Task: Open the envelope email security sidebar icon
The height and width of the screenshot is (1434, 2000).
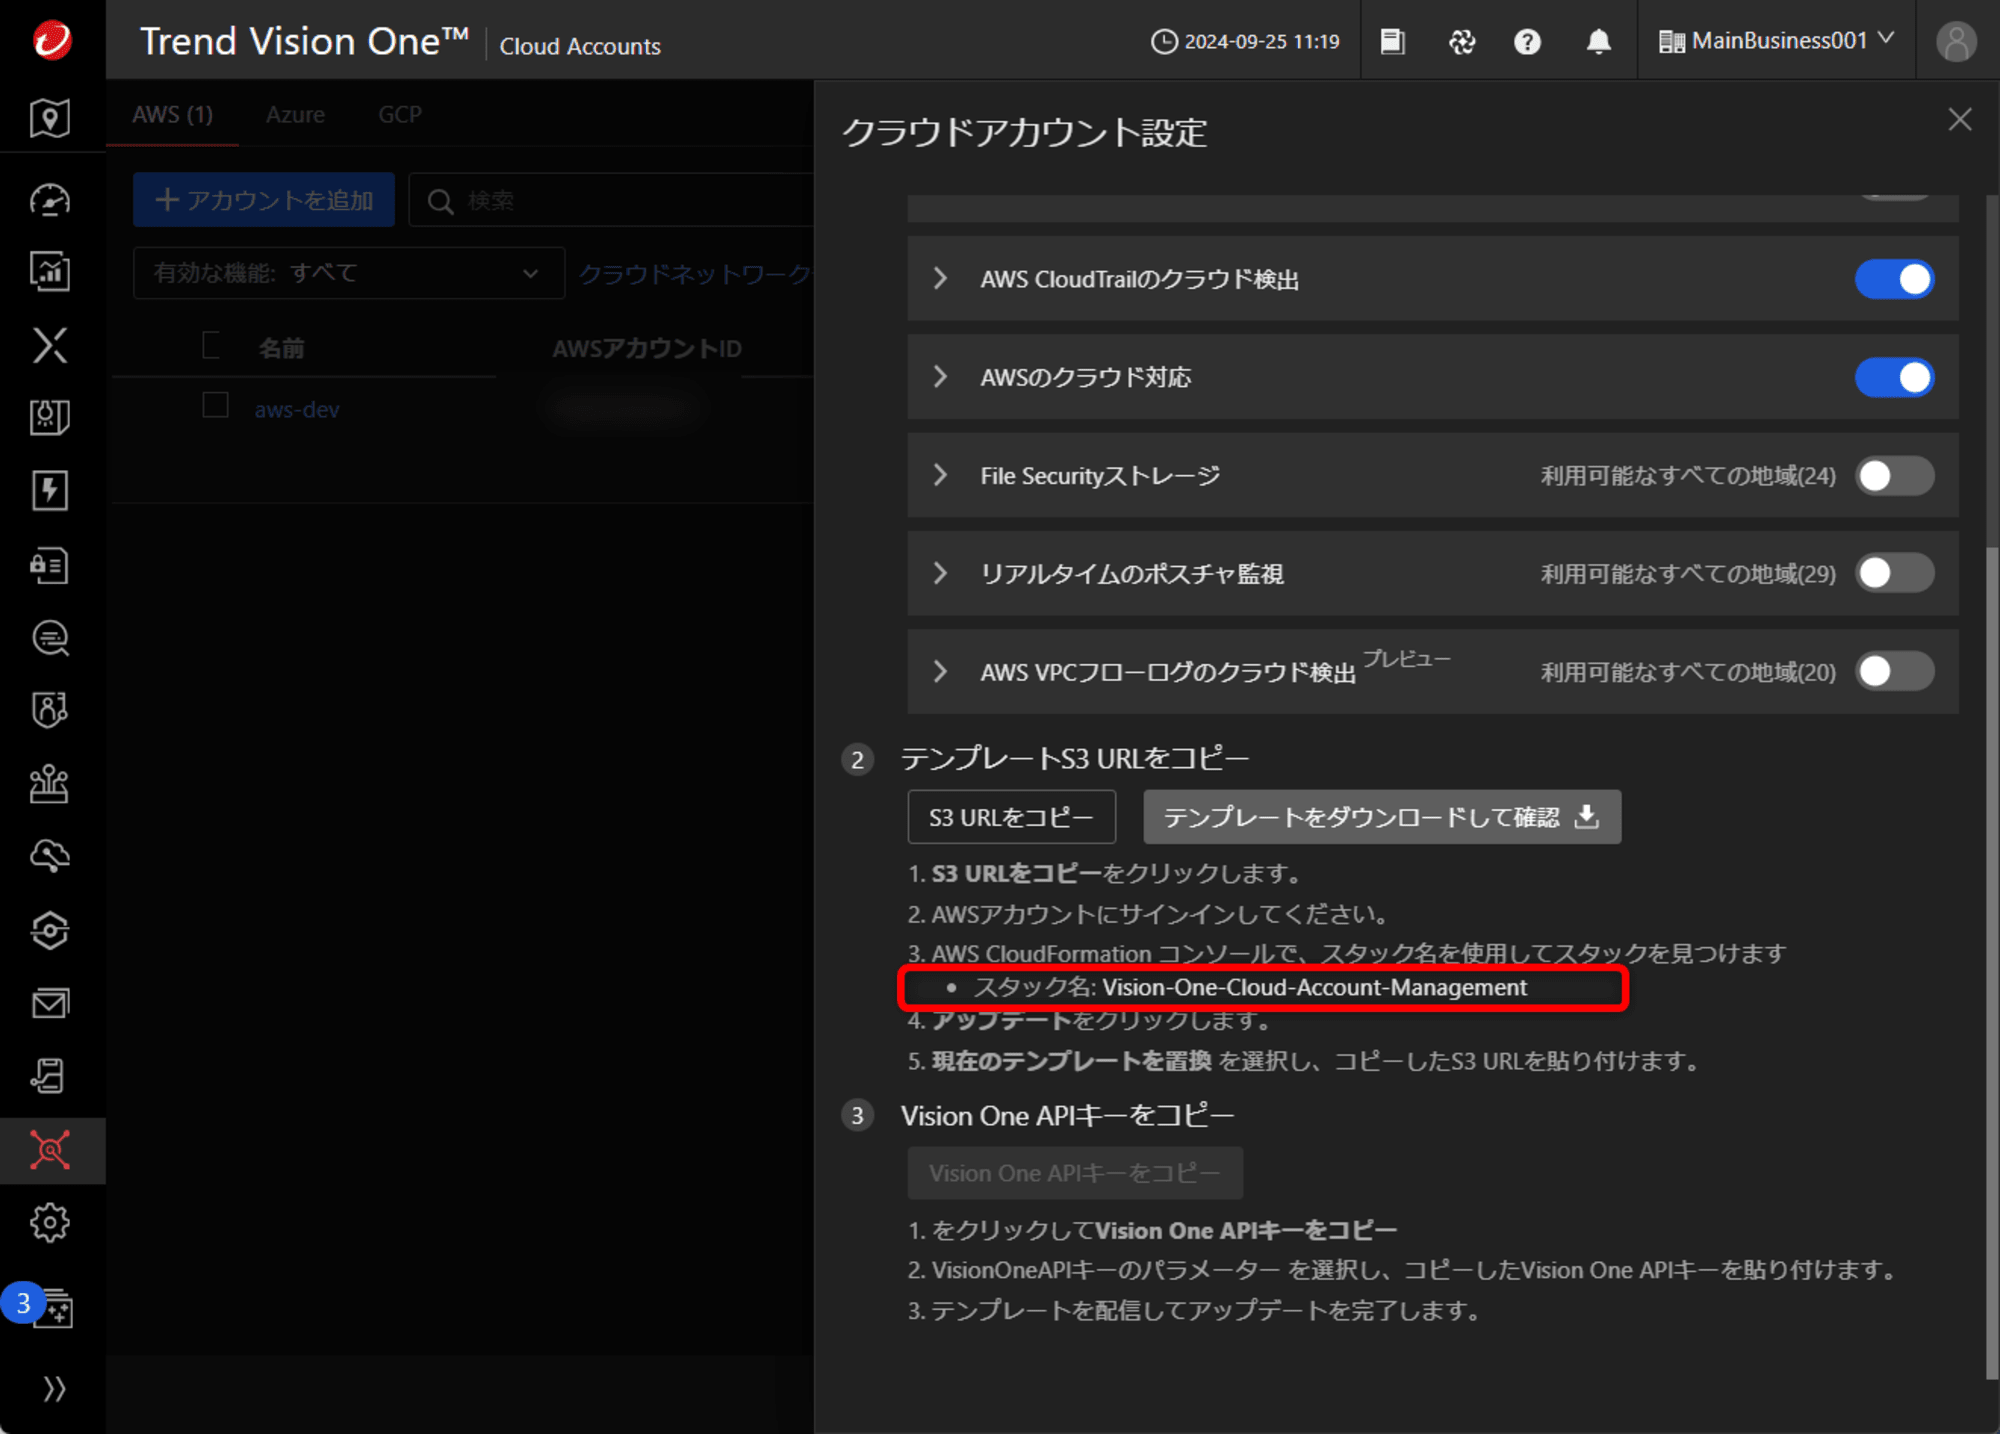Action: click(50, 1003)
